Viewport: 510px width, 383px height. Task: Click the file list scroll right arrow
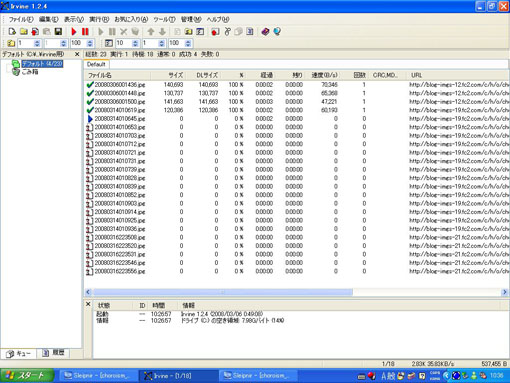504,292
